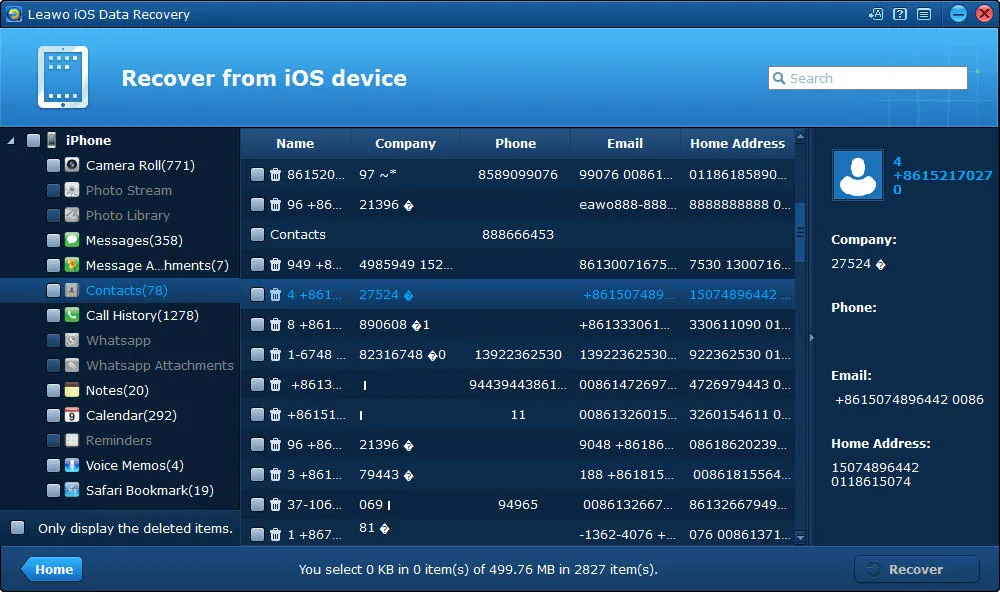Click into the Search field
Image resolution: width=1000 pixels, height=592 pixels.
point(868,78)
